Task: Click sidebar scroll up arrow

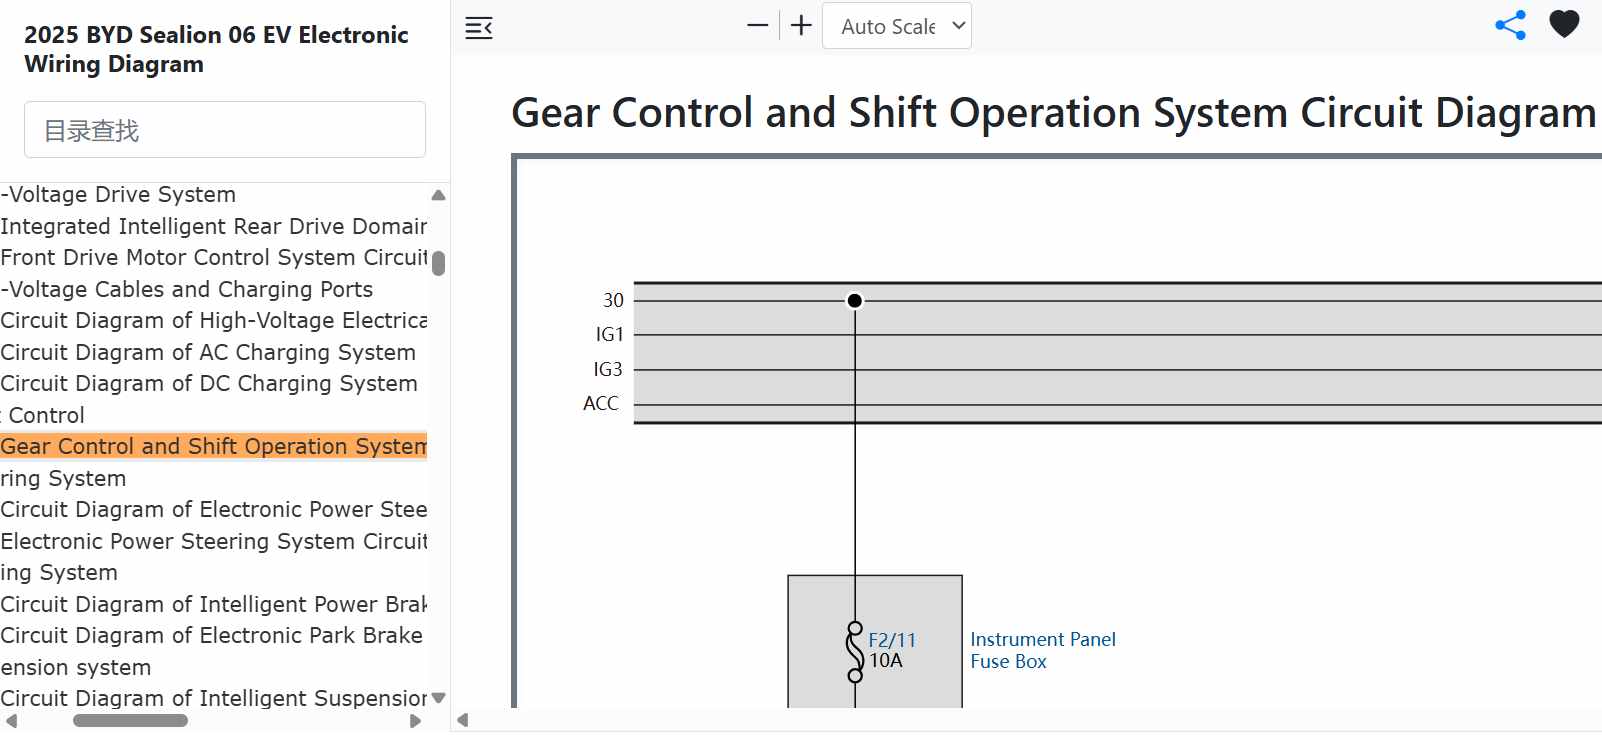Action: (438, 195)
